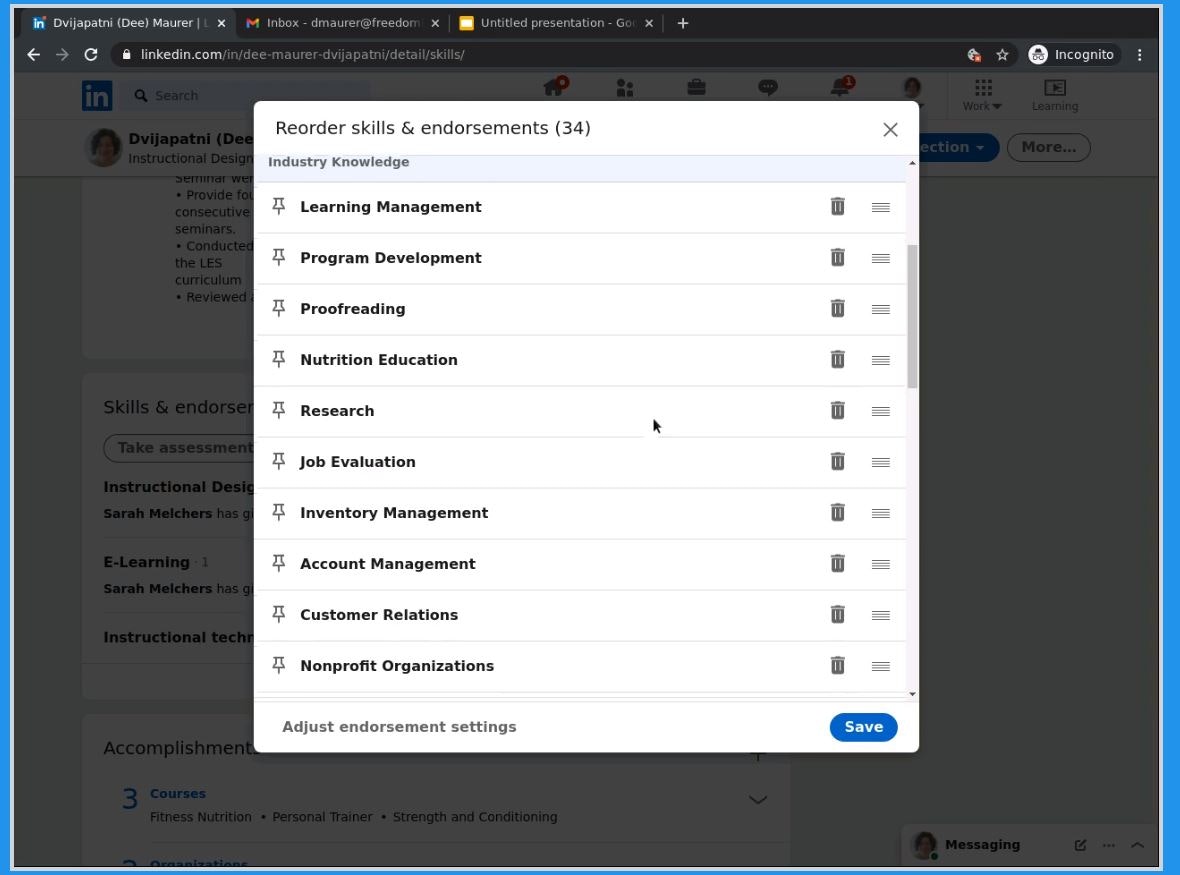Compose new message in Messaging bar
1180x875 pixels.
(x=1080, y=845)
